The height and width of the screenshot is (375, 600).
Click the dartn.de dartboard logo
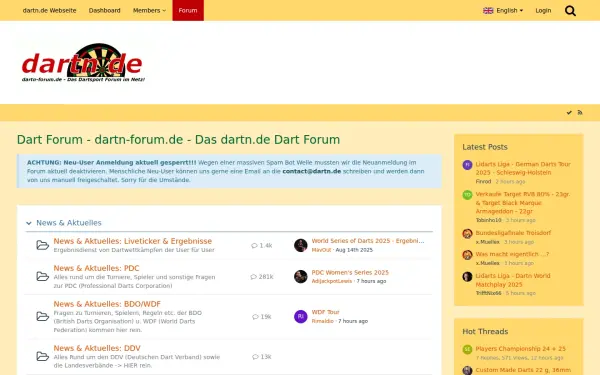tap(83, 62)
